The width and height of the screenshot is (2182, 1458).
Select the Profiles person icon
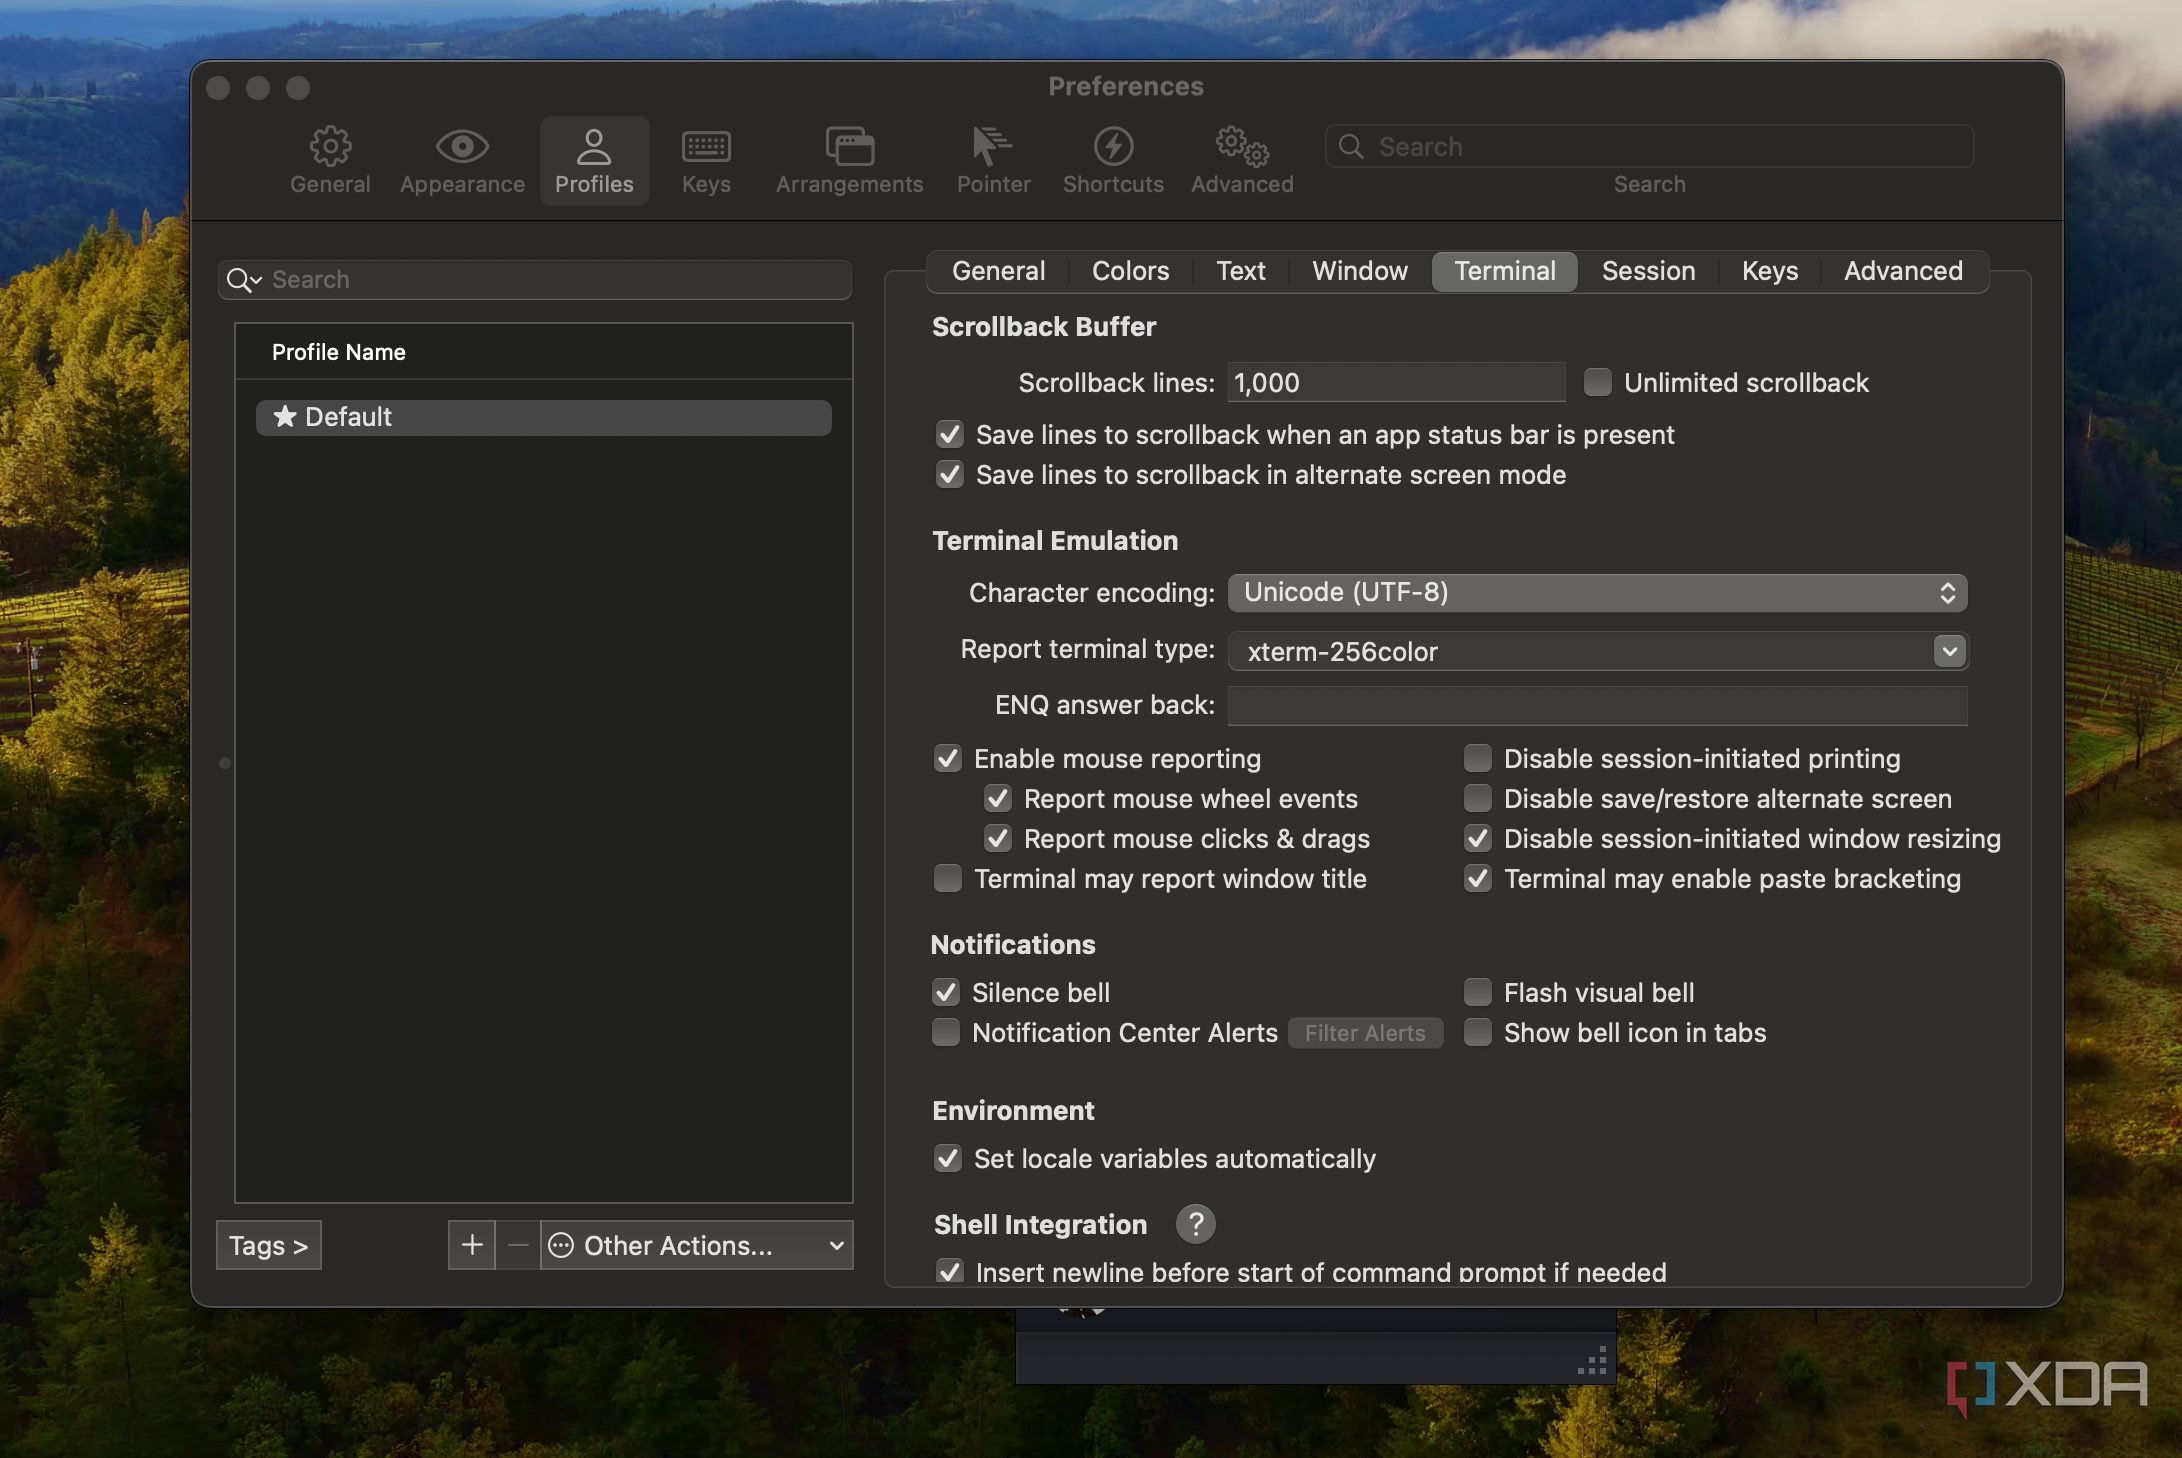click(x=594, y=147)
